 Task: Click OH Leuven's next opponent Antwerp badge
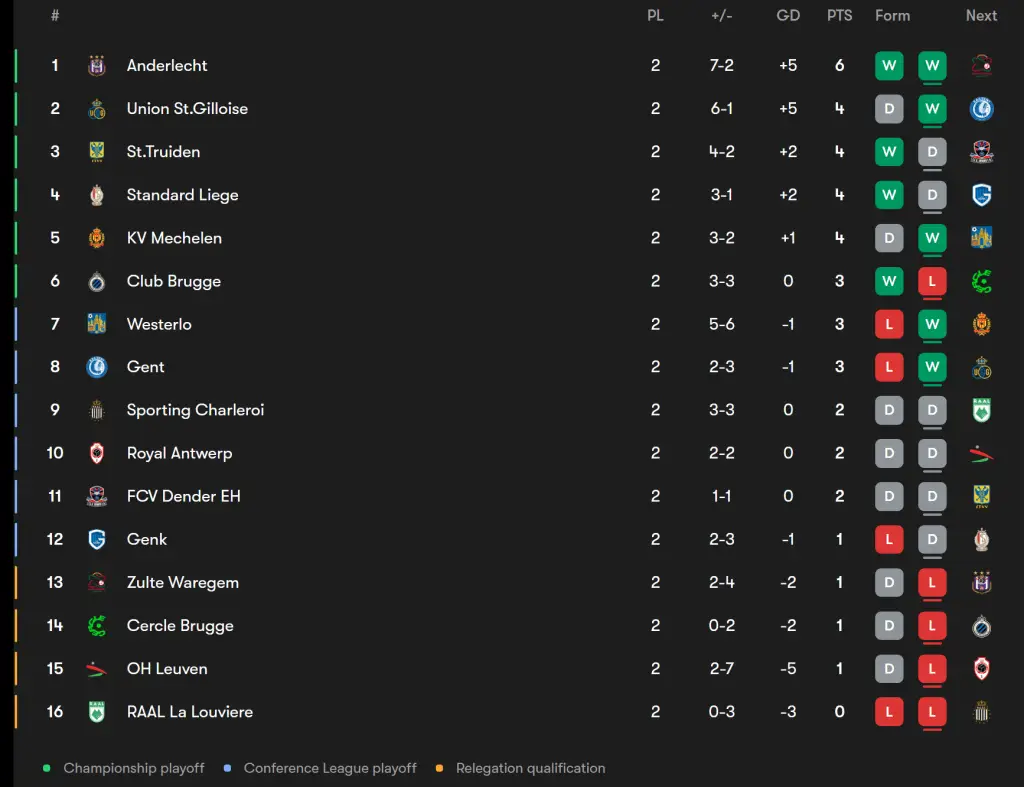tap(982, 669)
